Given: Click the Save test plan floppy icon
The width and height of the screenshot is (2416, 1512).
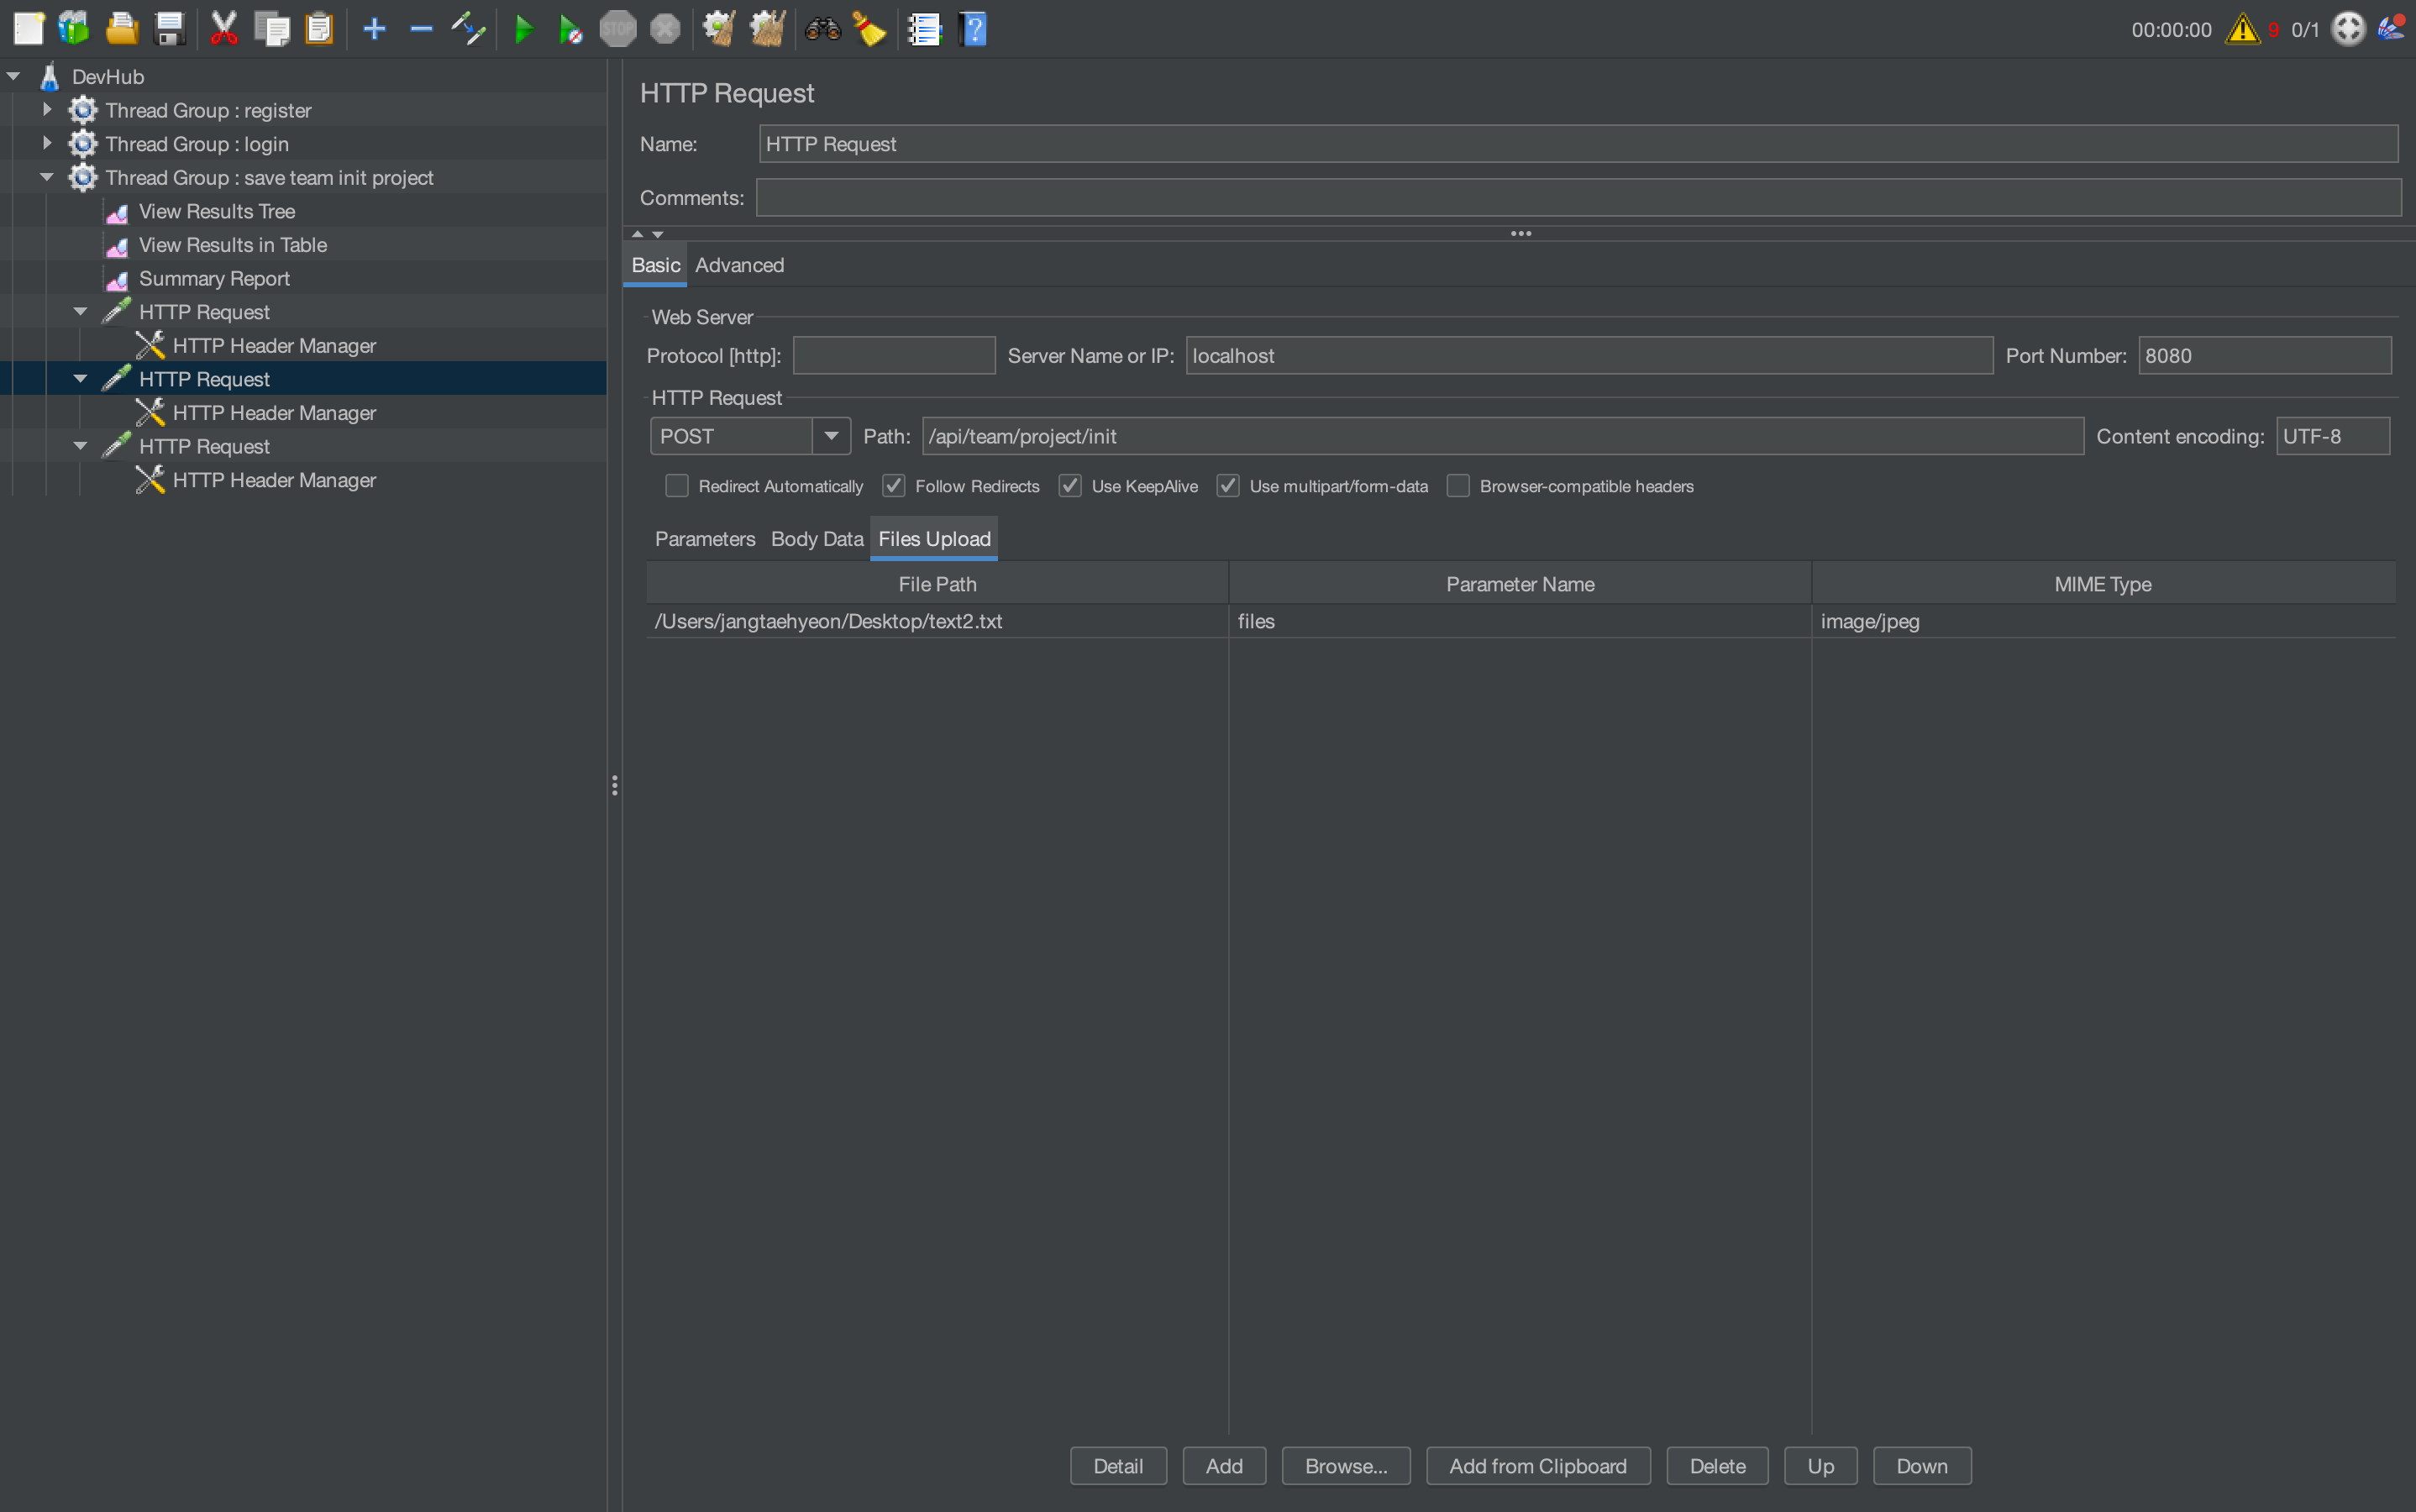Looking at the screenshot, I should [170, 29].
